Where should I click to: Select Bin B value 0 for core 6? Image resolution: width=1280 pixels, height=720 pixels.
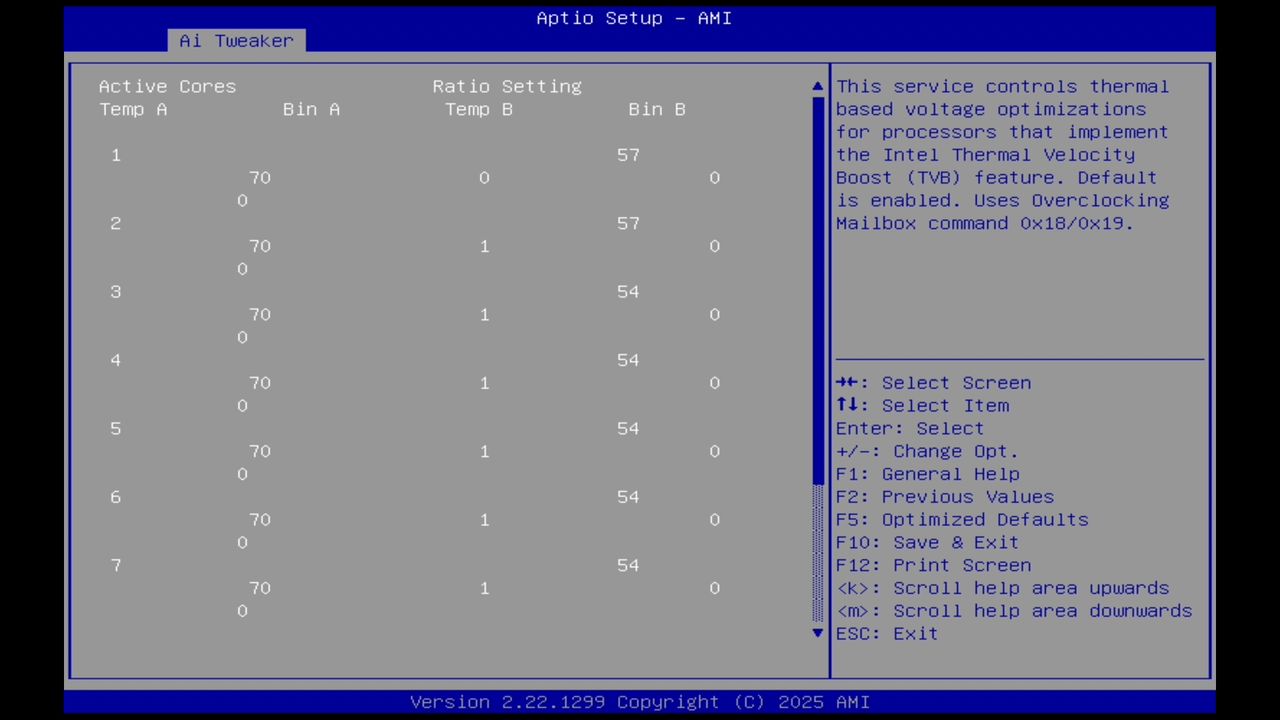[x=714, y=519]
